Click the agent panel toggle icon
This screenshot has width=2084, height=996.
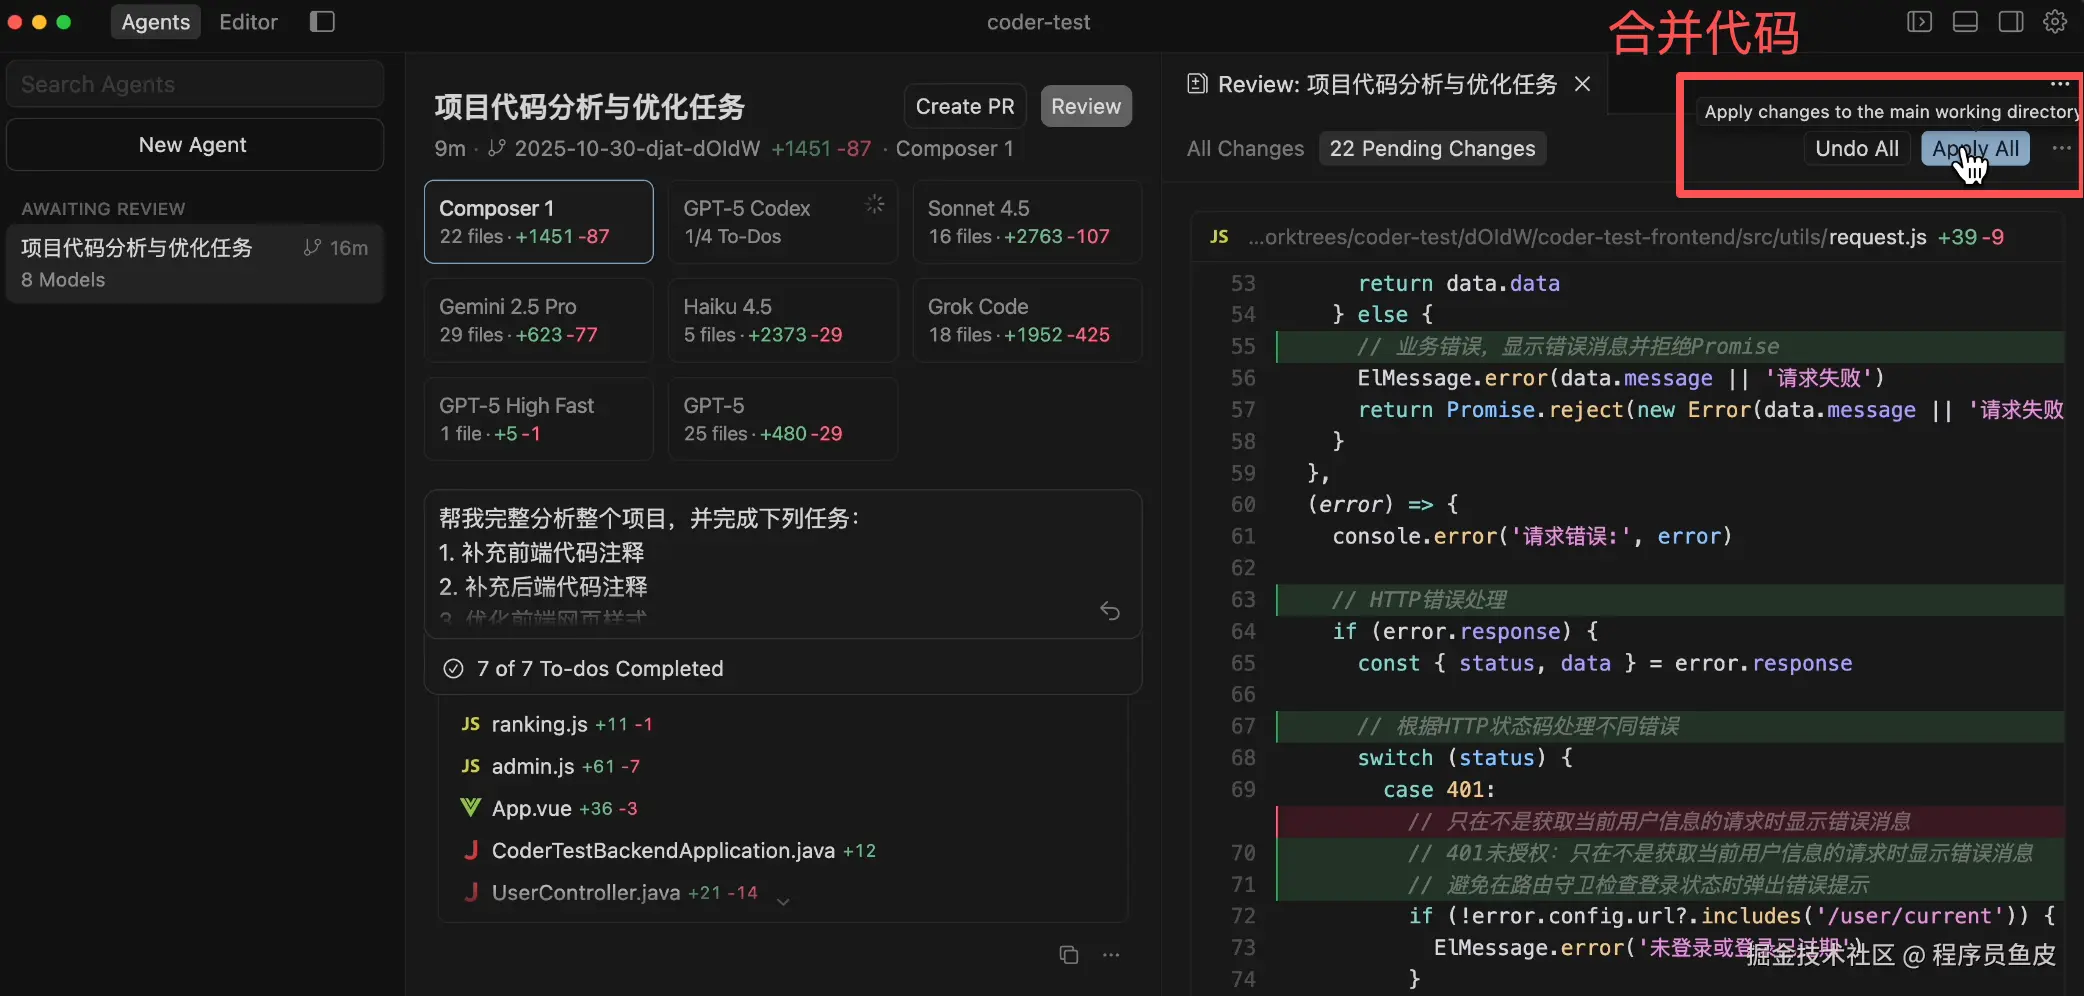[1919, 22]
